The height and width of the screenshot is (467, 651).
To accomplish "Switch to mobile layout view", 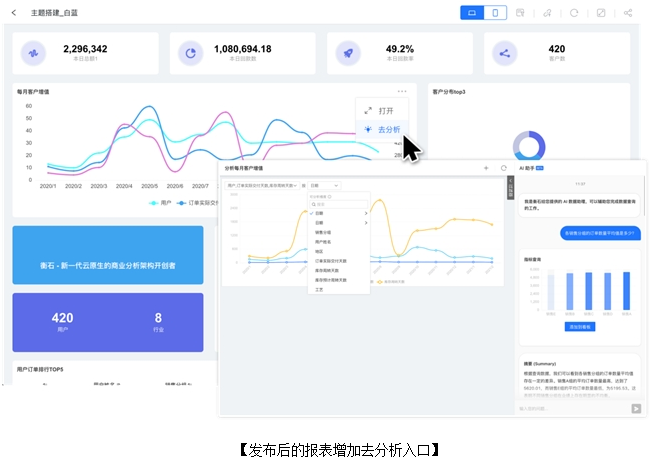I will [495, 13].
